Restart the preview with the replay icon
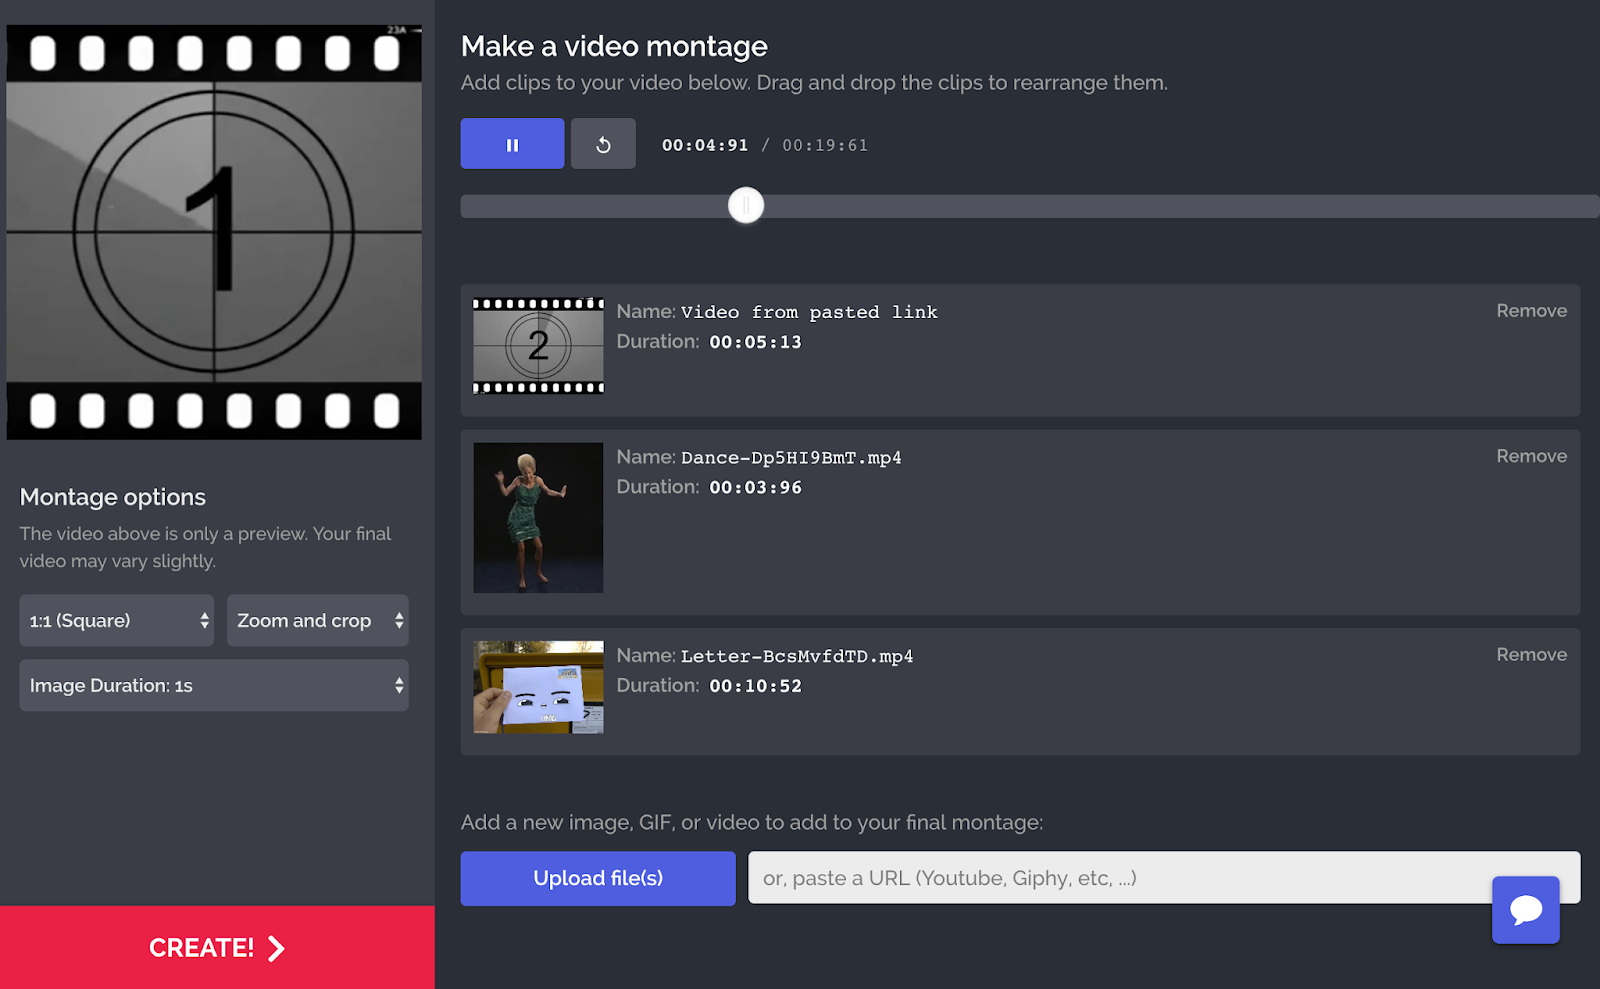The height and width of the screenshot is (989, 1600). (603, 144)
